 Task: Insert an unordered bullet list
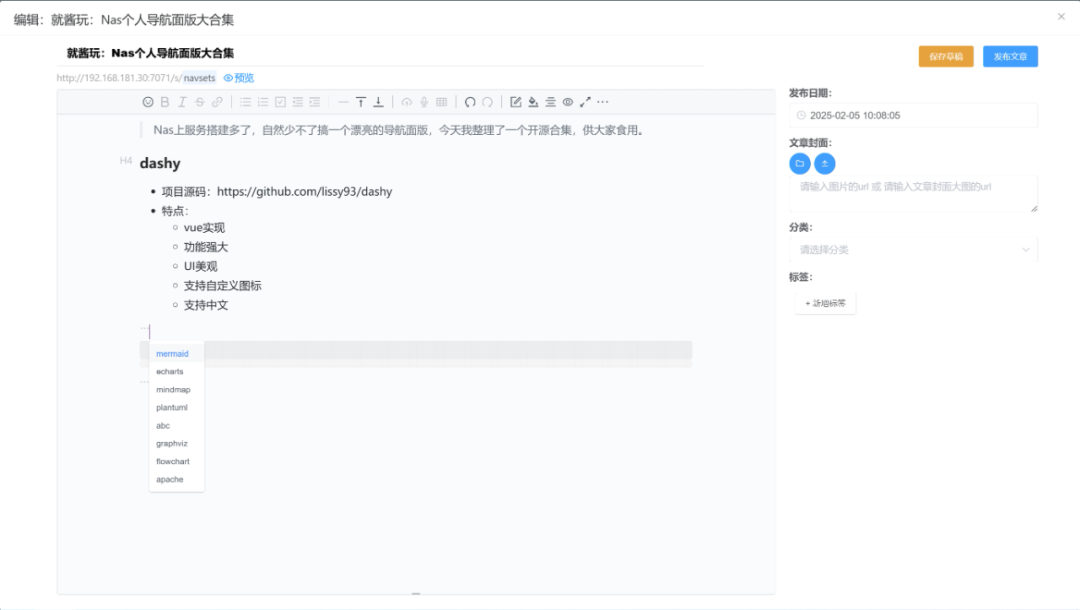coord(245,102)
